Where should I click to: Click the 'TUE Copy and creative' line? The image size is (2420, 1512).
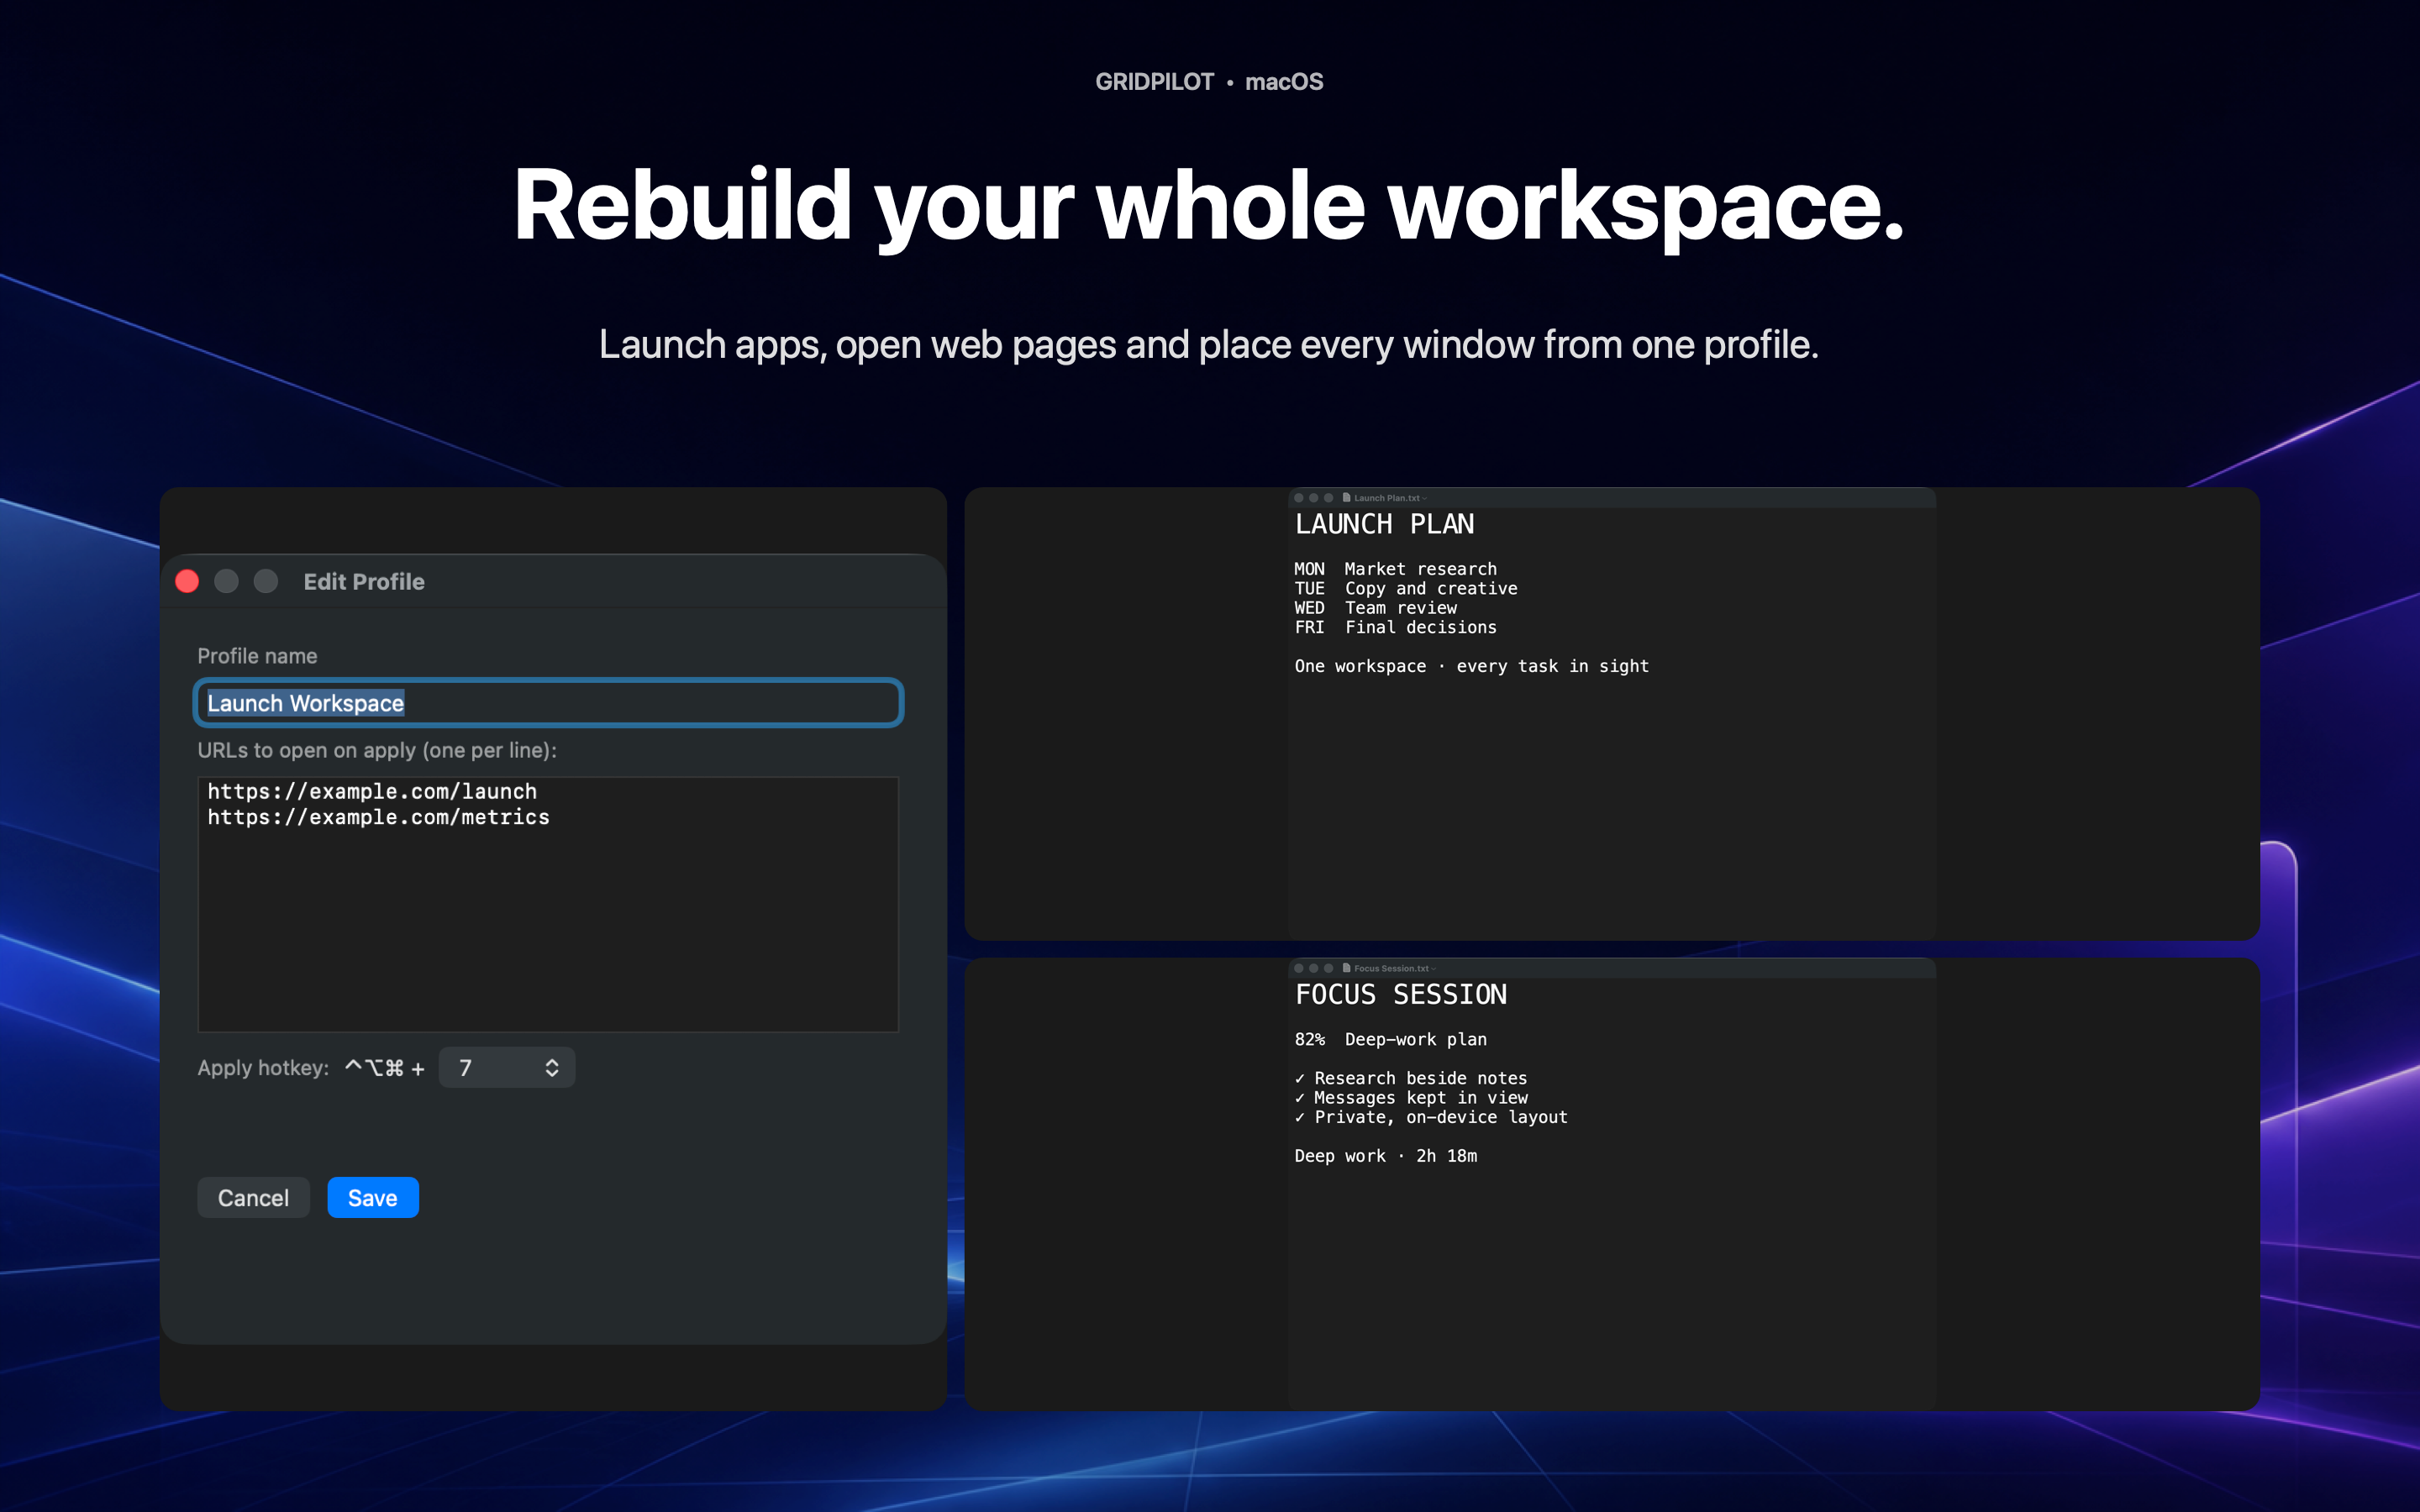coord(1405,588)
